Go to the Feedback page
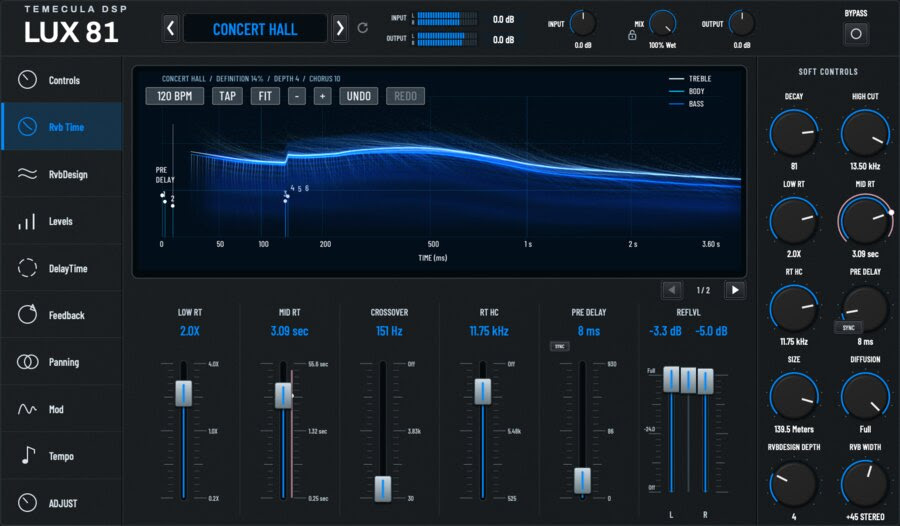The height and width of the screenshot is (526, 900). pyautogui.click(x=61, y=315)
